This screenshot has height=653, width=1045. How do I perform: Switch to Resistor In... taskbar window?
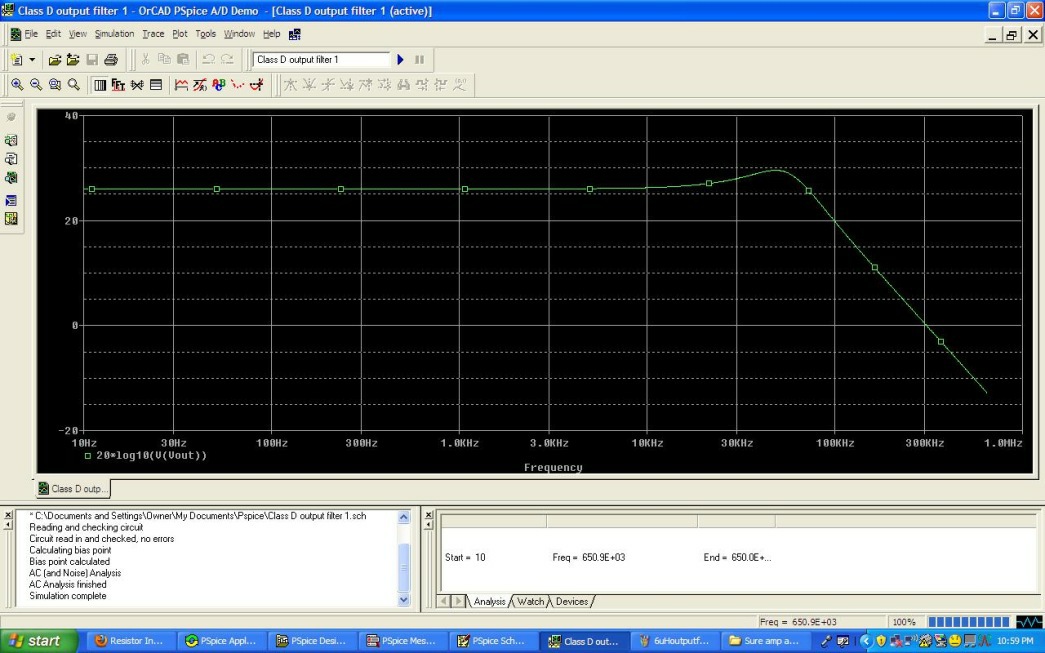coord(129,641)
